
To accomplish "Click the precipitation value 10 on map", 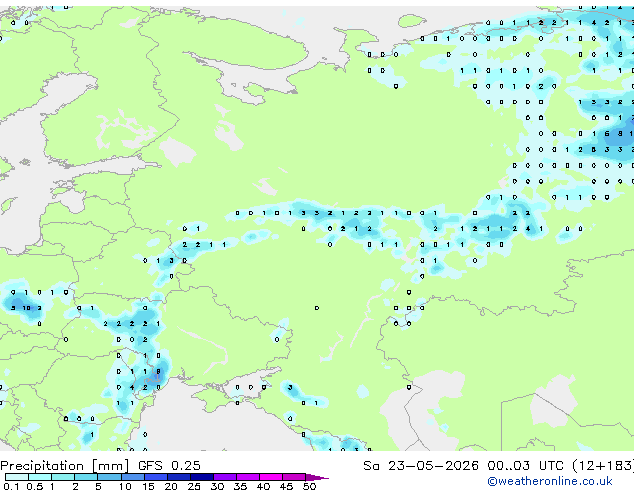I will coord(26,308).
